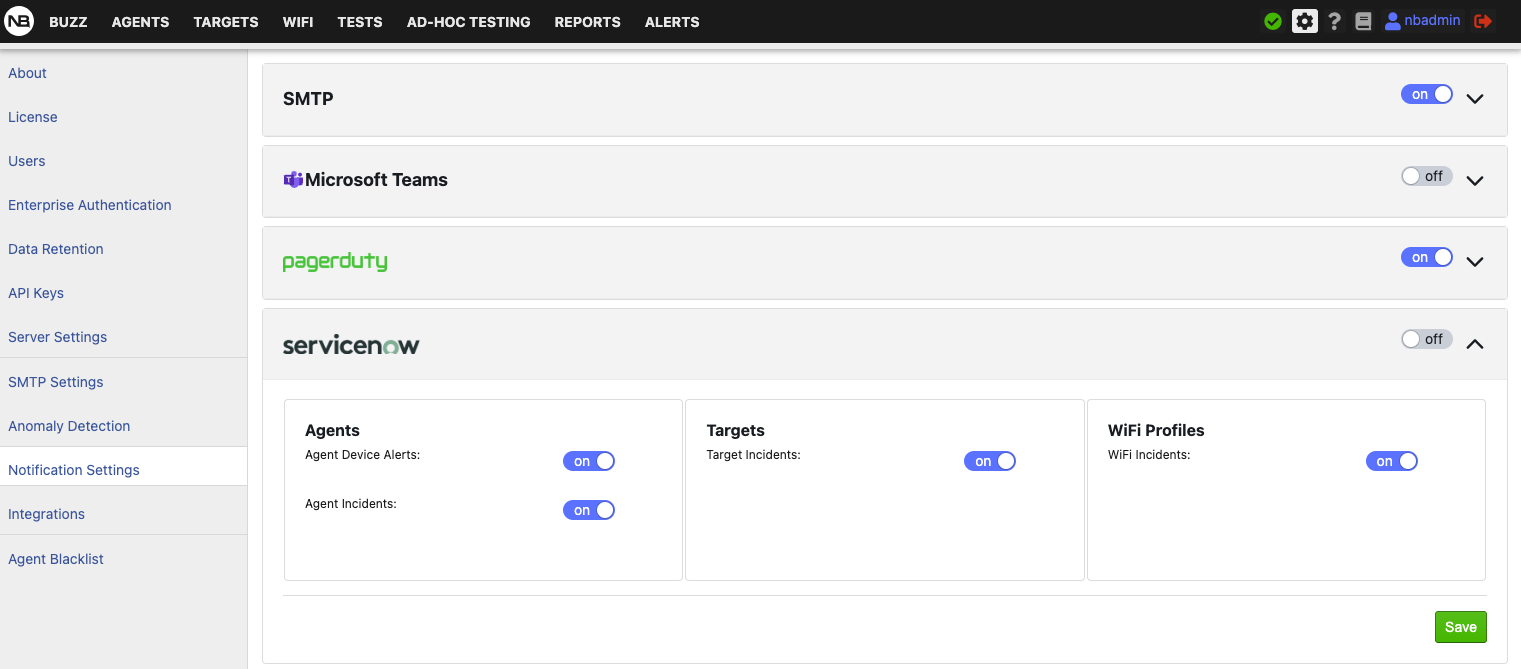This screenshot has width=1521, height=669.
Task: Click the Agents card heading
Action: 332,430
